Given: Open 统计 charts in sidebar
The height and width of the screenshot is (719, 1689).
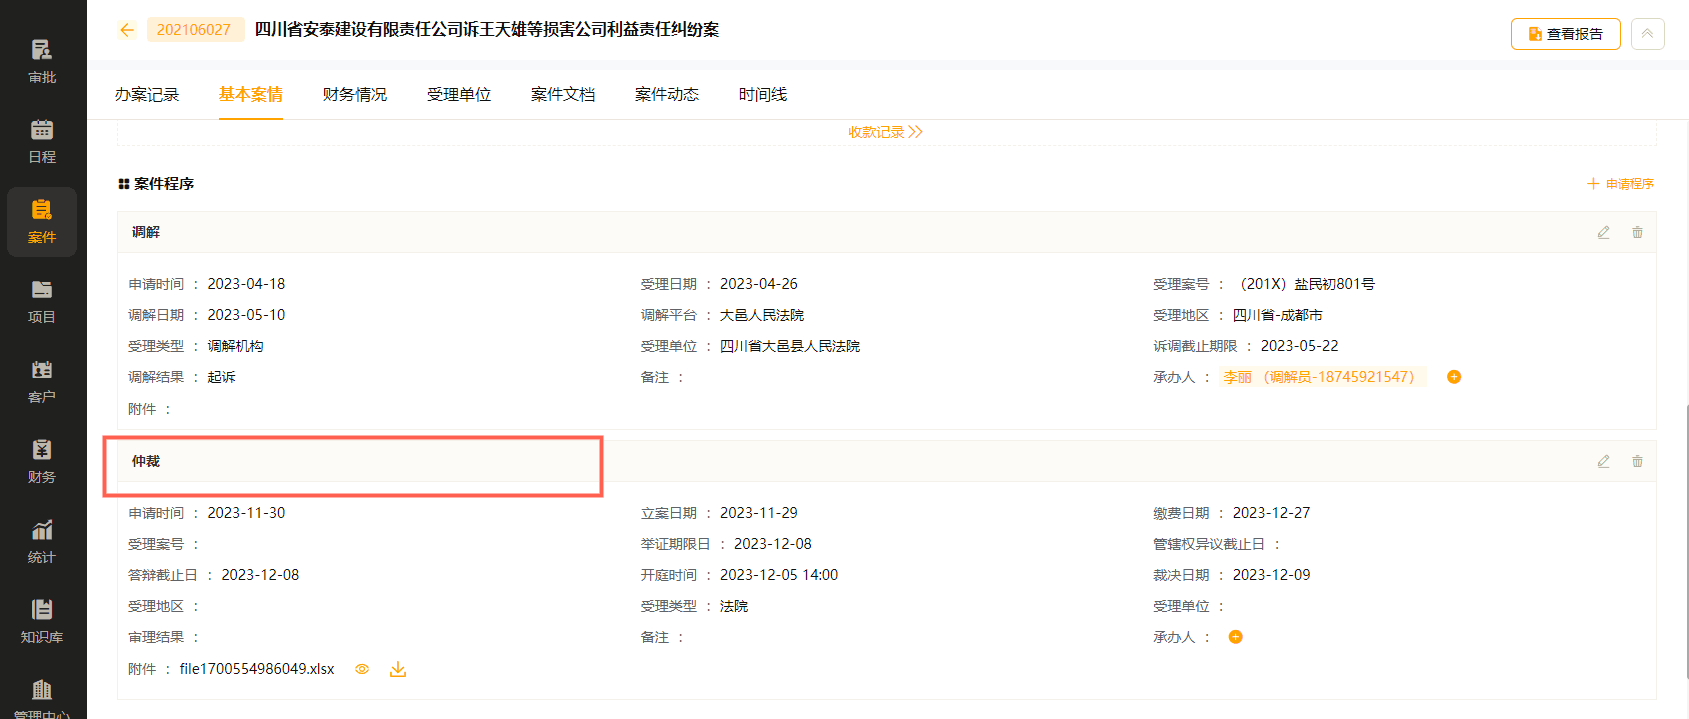Looking at the screenshot, I should [42, 541].
